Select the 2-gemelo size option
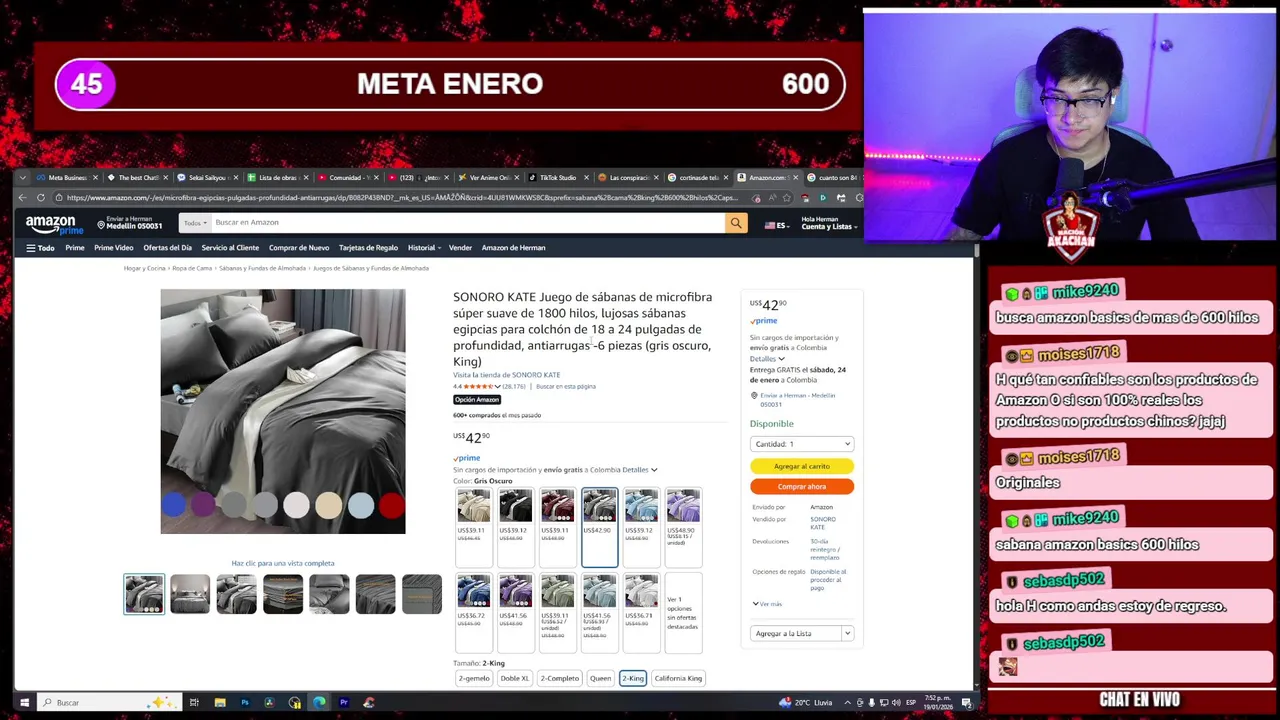The image size is (1280, 720). coord(474,678)
